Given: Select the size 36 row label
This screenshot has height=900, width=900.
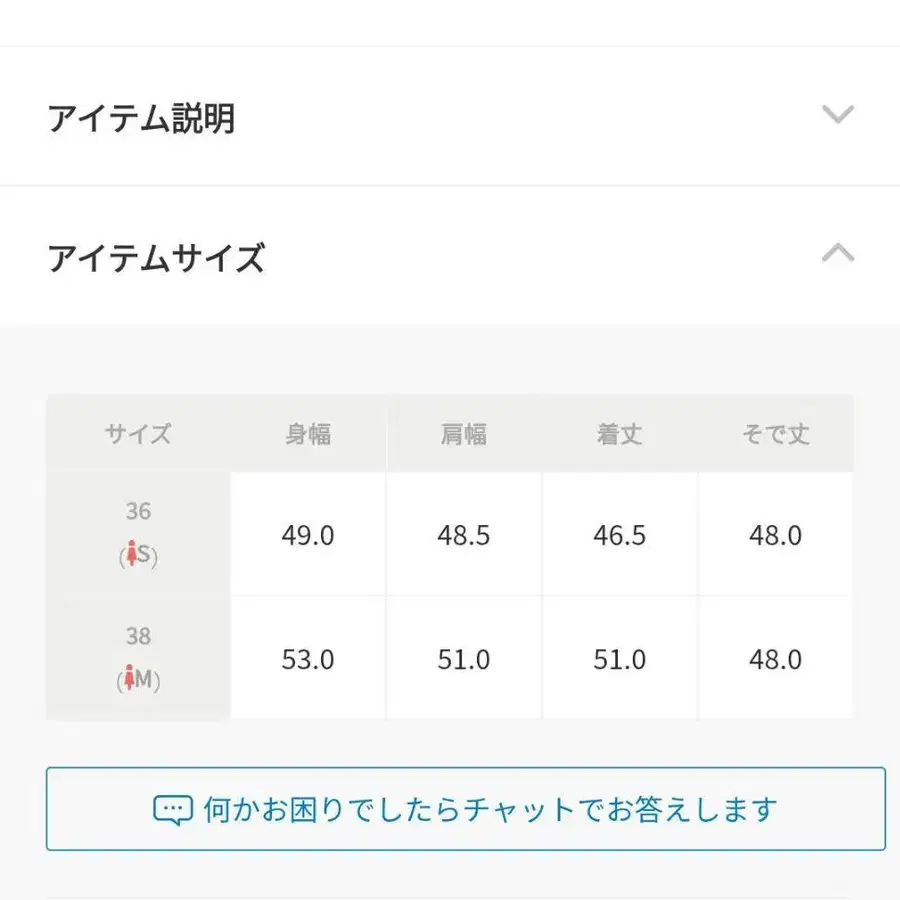Looking at the screenshot, I should (138, 511).
